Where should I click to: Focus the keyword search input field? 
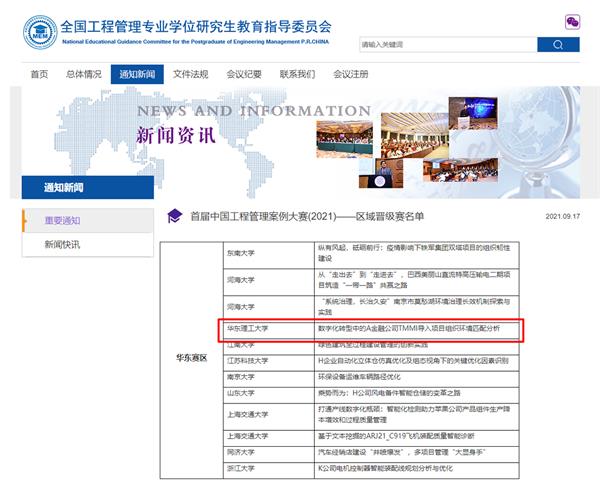point(448,45)
